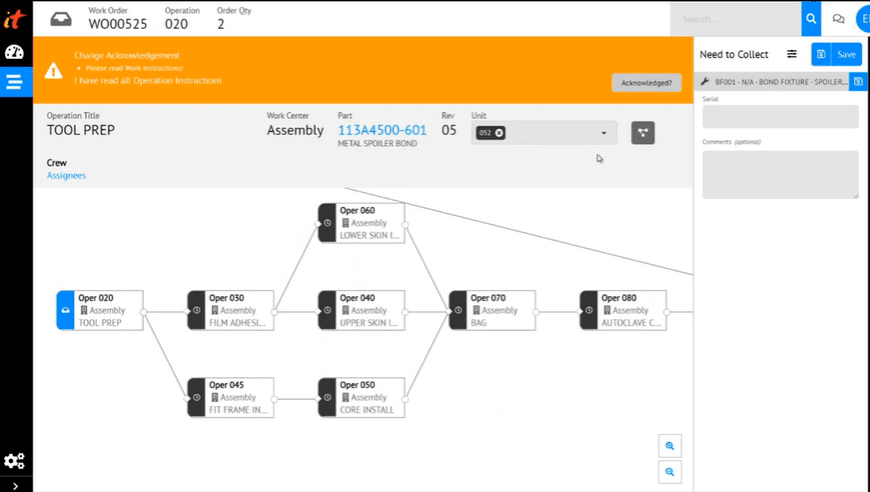Zoom out on the operations flow diagram

[x=670, y=472]
